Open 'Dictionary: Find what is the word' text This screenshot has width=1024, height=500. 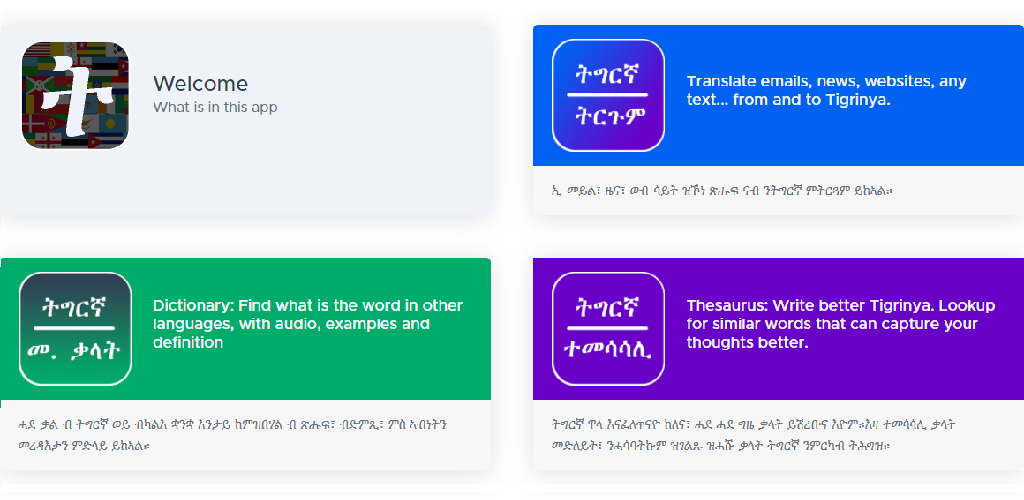coord(308,324)
